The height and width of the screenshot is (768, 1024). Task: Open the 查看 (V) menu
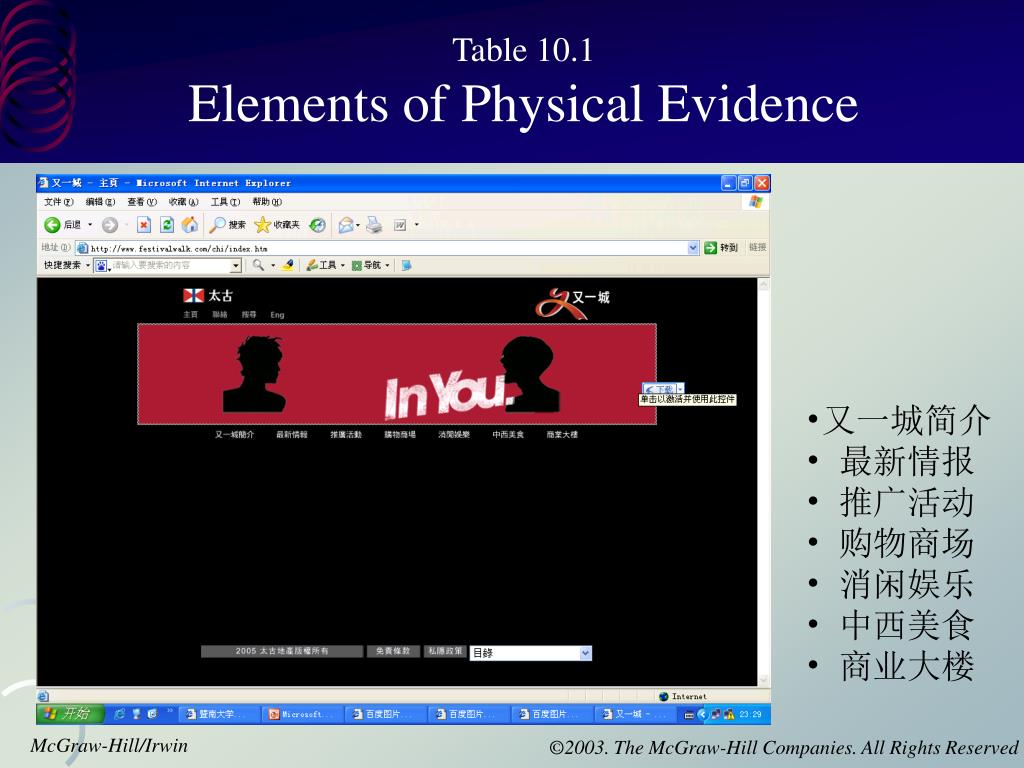(x=142, y=202)
